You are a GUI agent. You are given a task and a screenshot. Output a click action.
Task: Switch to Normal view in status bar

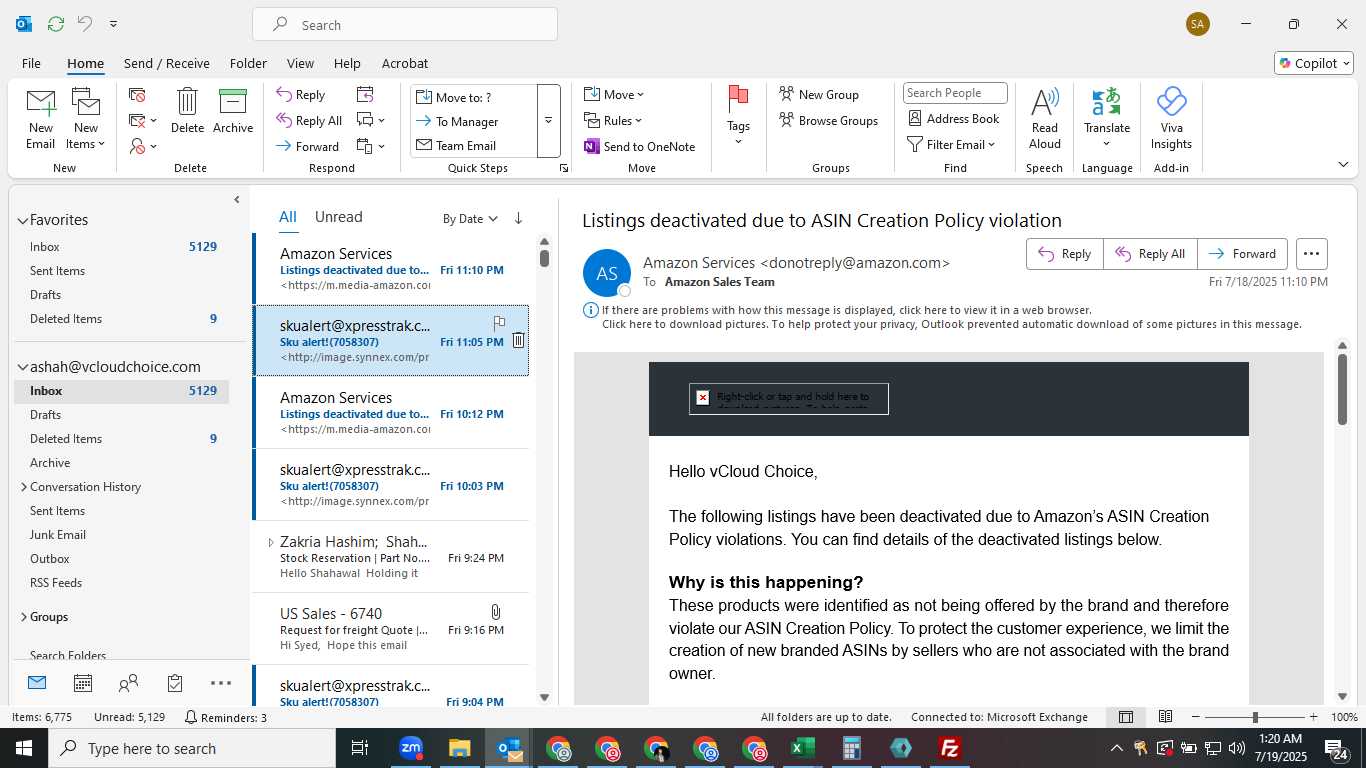point(1126,717)
